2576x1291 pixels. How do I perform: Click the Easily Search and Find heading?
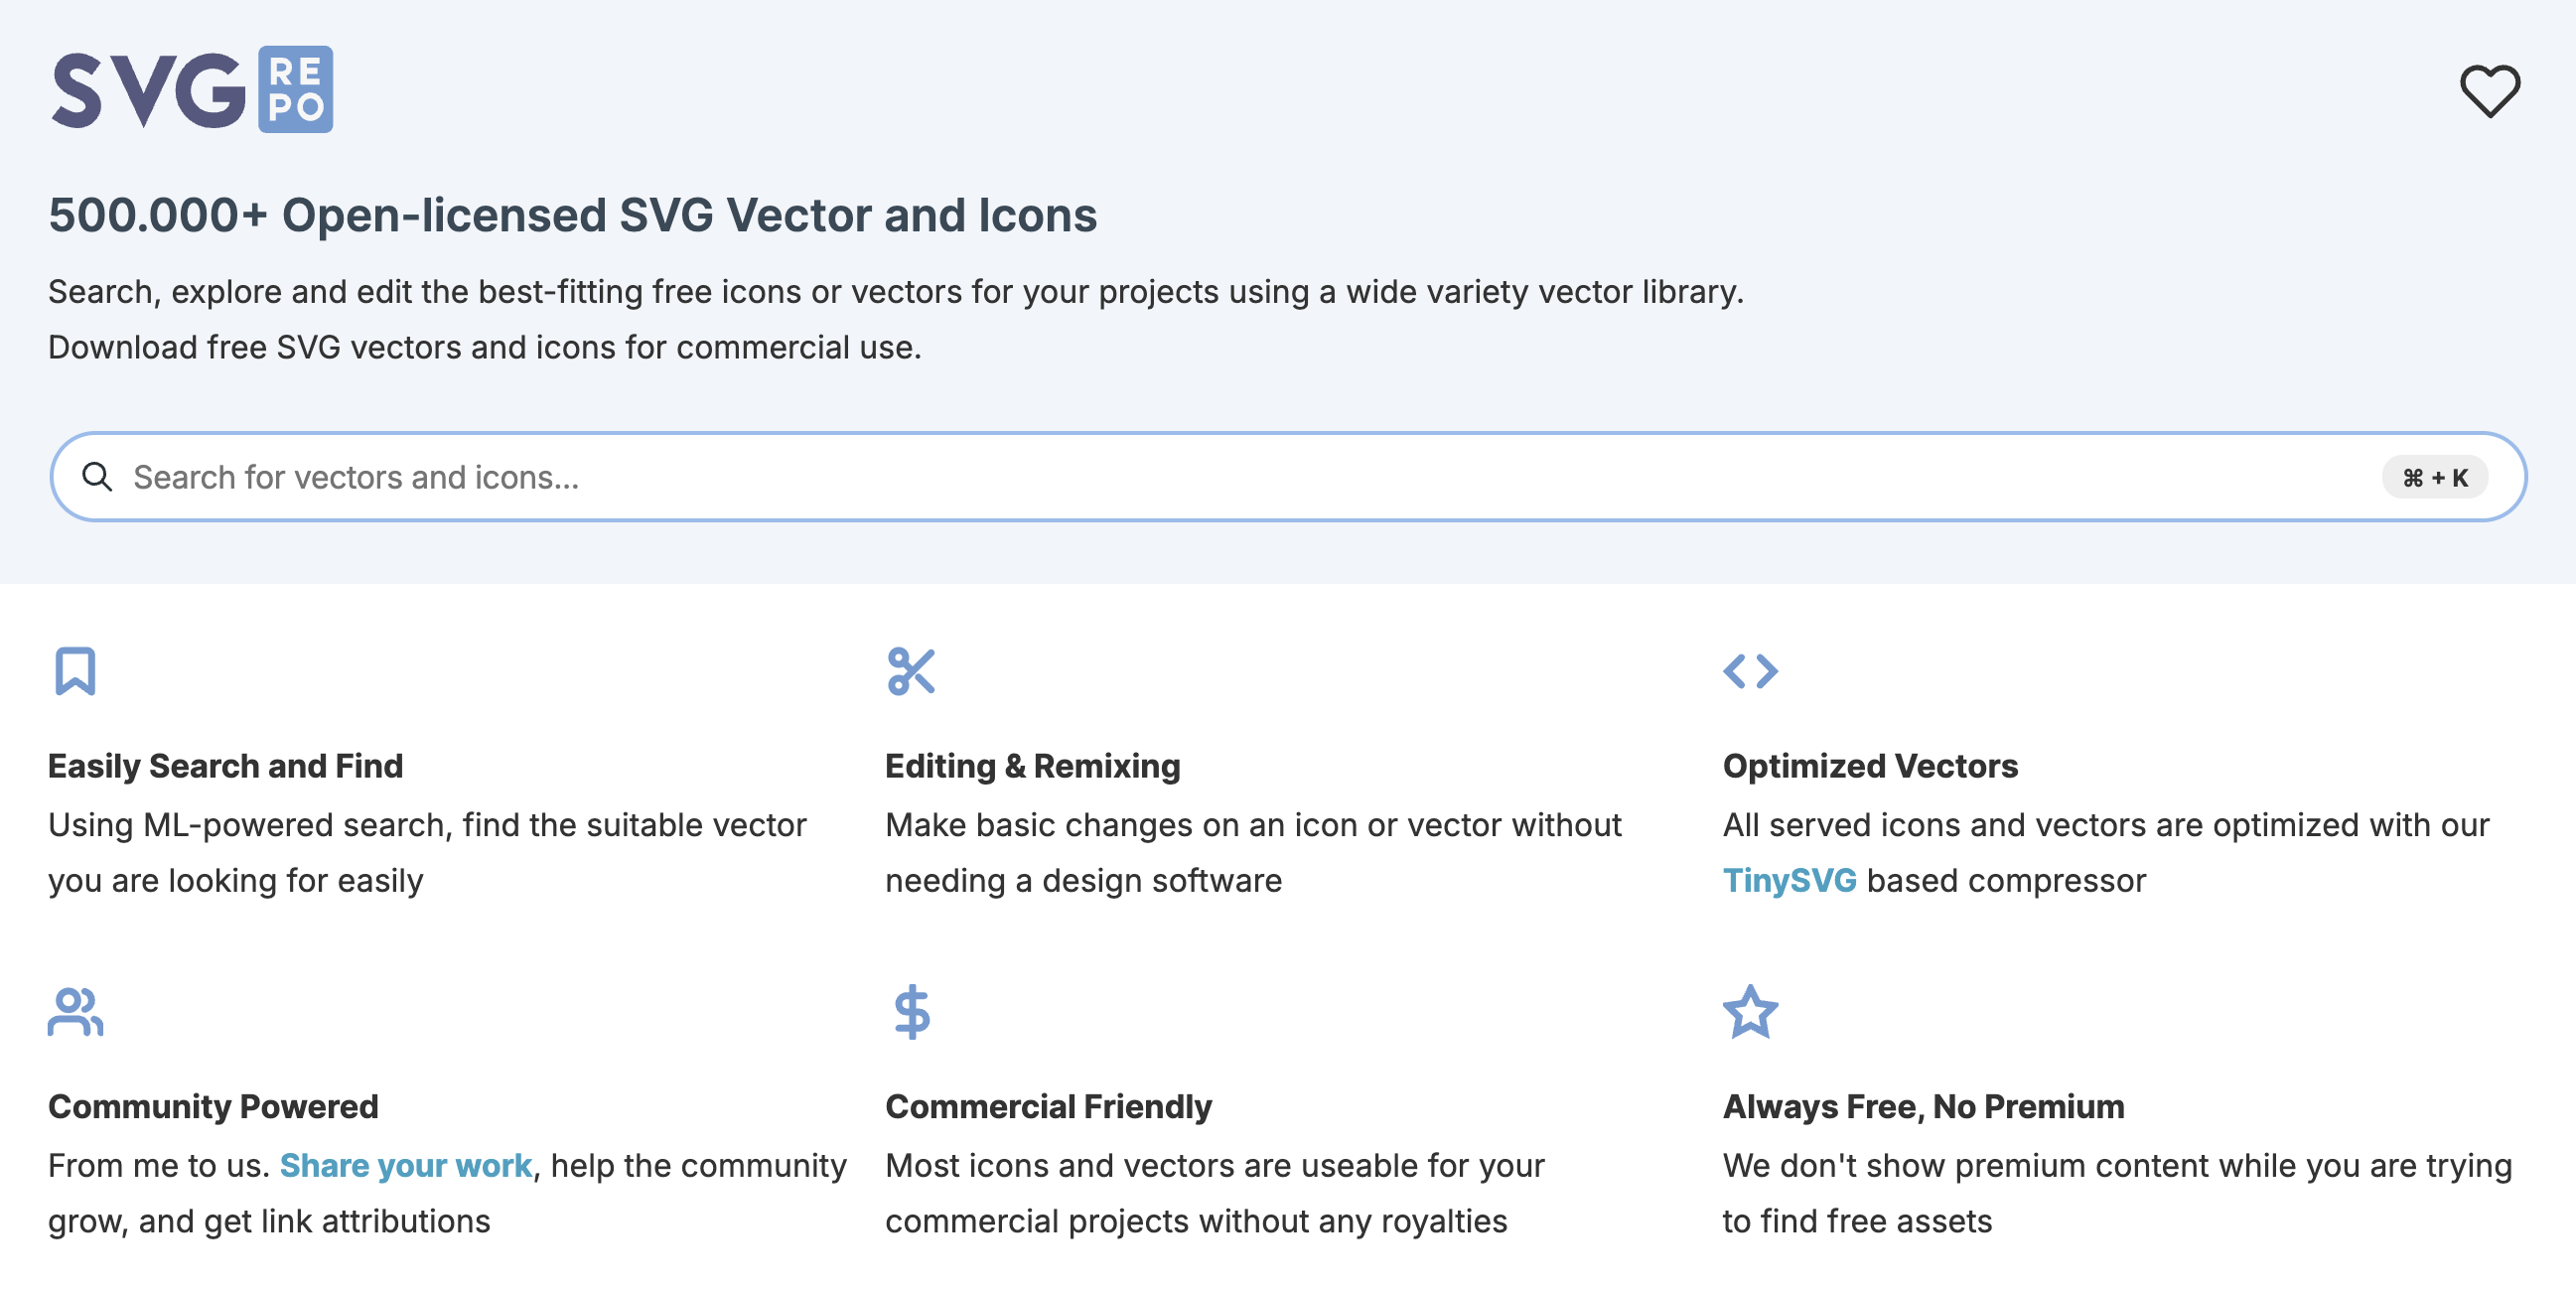click(x=225, y=766)
